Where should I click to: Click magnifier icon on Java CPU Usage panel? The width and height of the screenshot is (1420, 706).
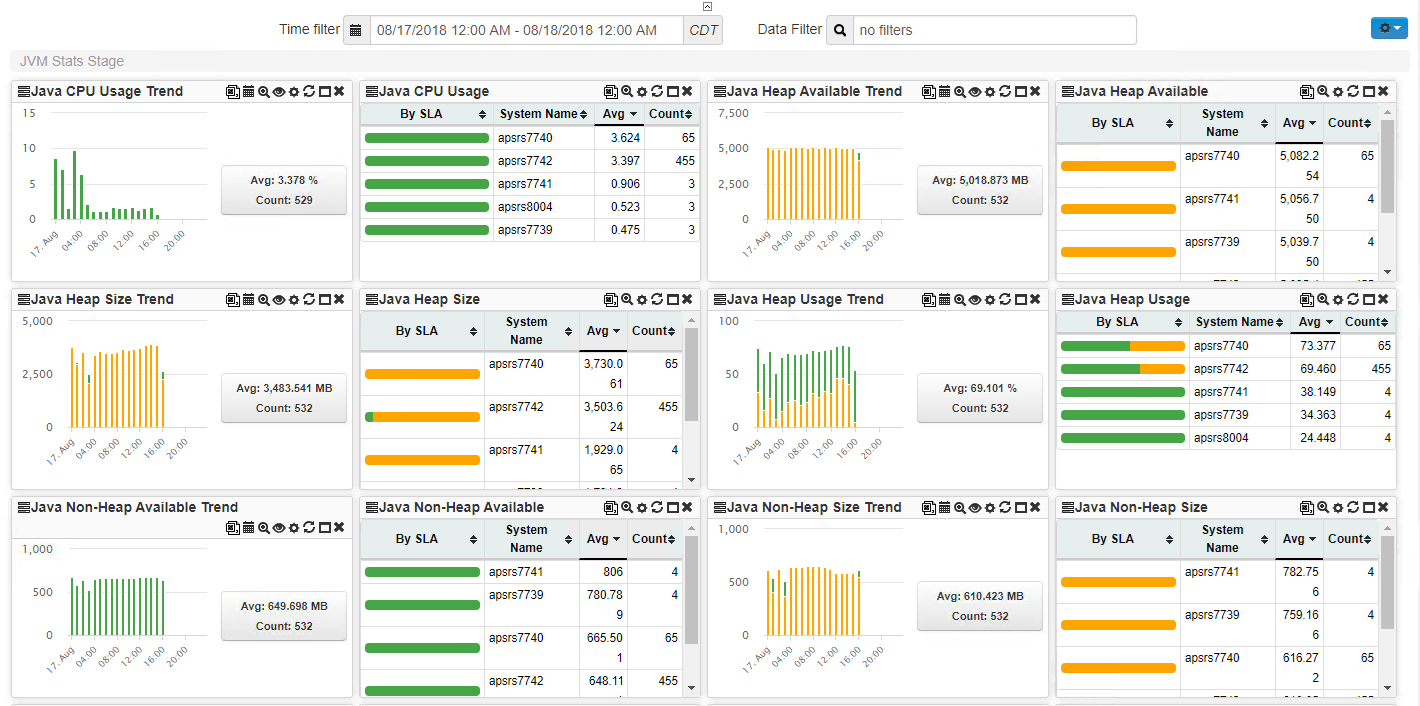[627, 91]
